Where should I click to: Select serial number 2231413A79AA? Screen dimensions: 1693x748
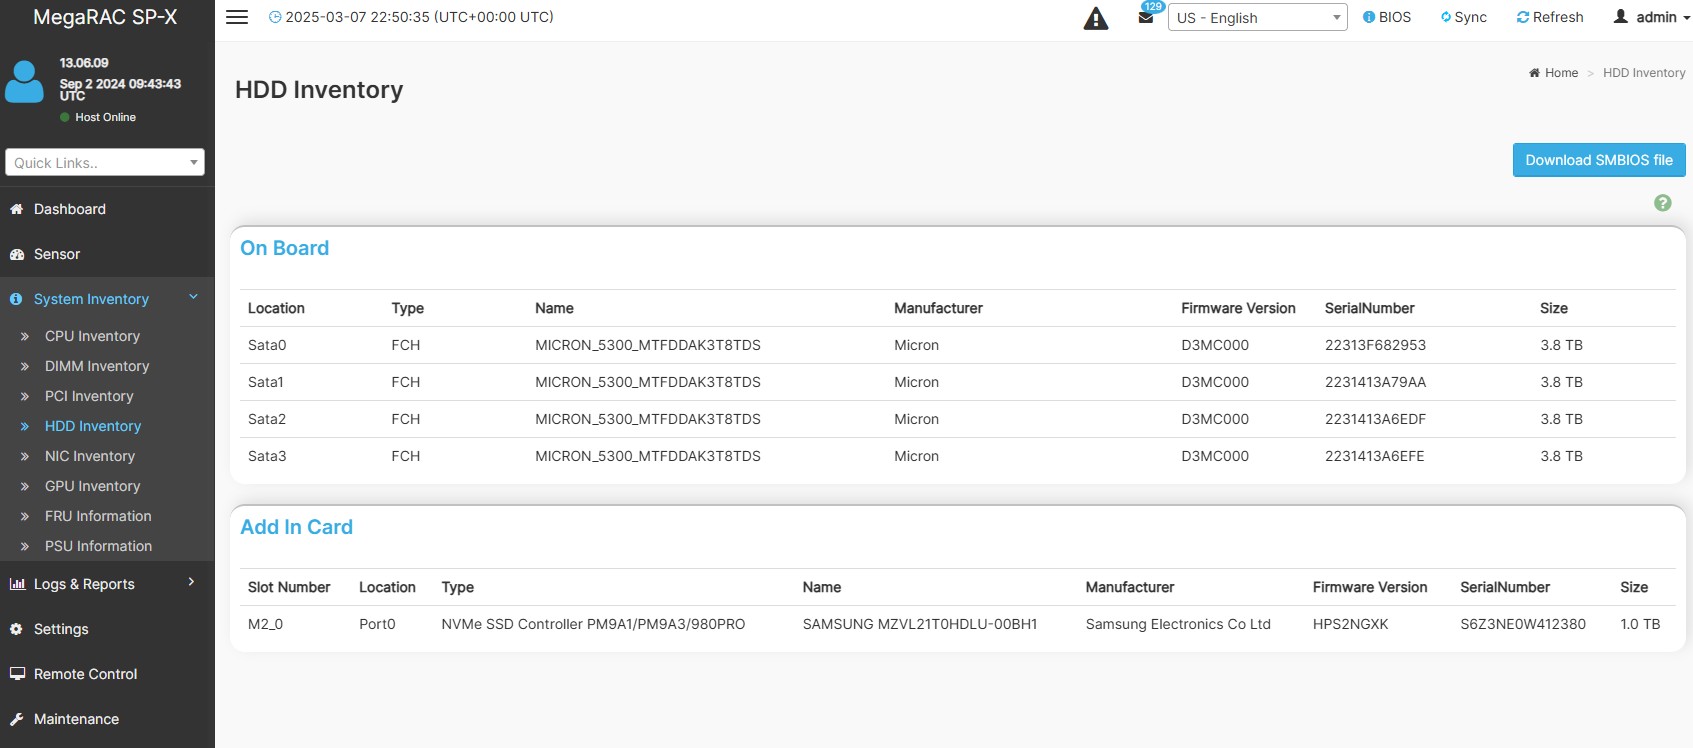coord(1375,382)
